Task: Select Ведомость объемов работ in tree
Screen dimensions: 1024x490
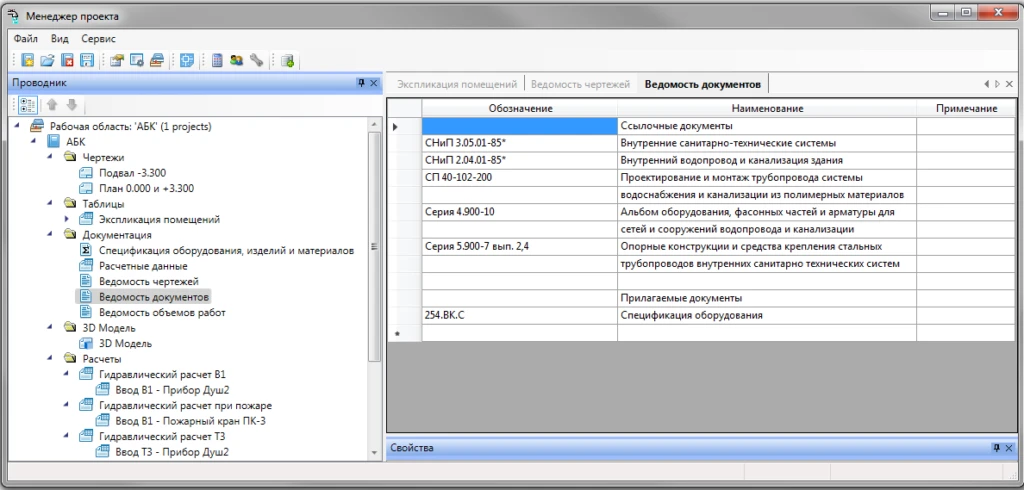Action: point(162,312)
